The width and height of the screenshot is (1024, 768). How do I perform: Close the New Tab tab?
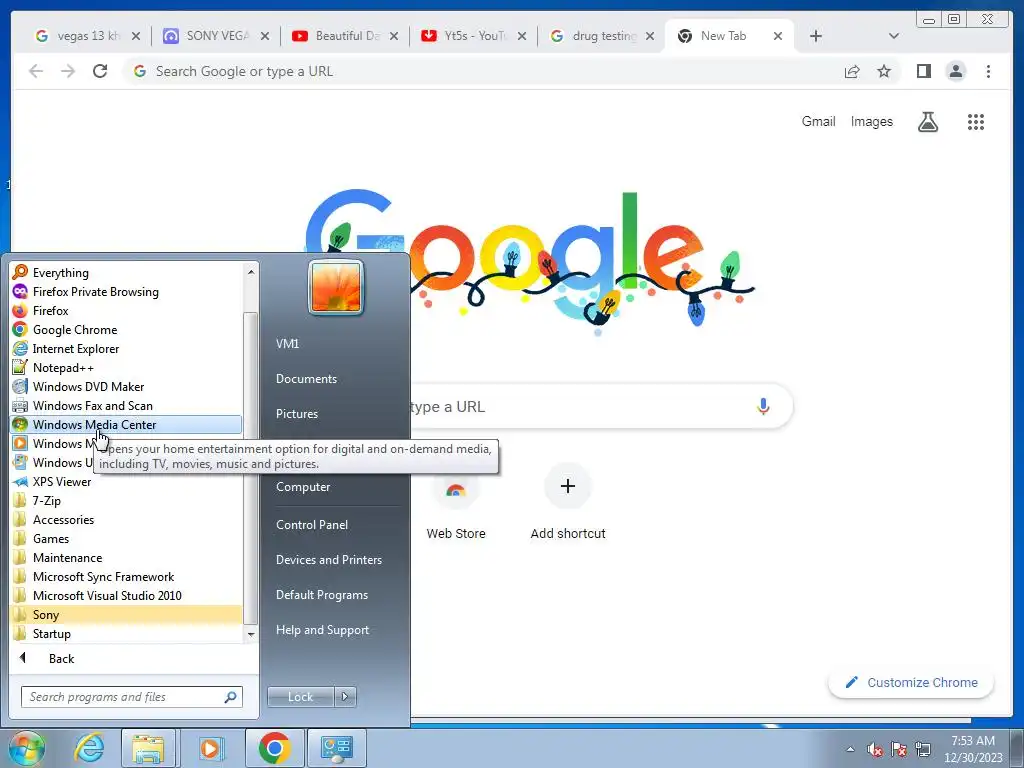pyautogui.click(x=778, y=36)
